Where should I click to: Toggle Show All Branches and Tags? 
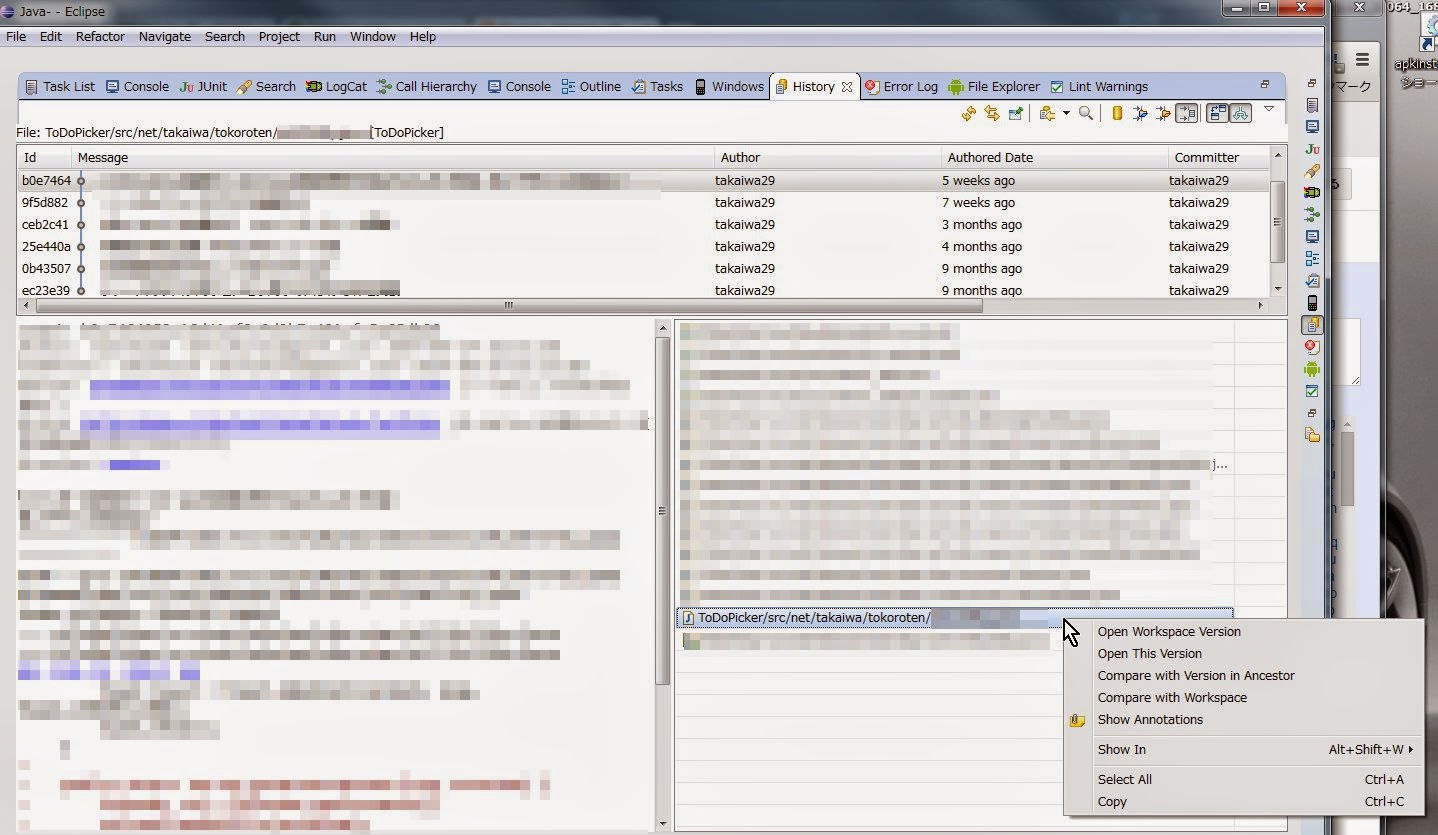[x=1240, y=114]
